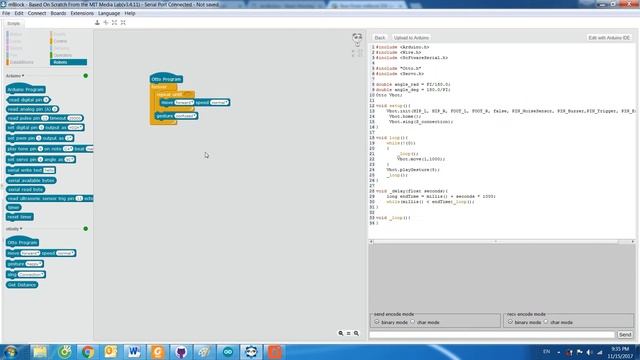Click ottodiy section green status dot
Screen dimensions: 640x360
point(86,229)
